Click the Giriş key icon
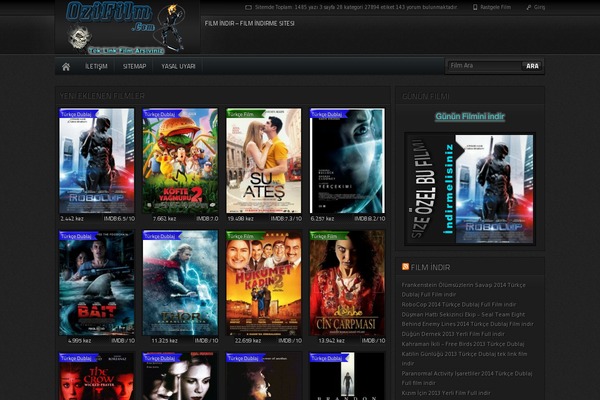This screenshot has width=600, height=400. pos(528,7)
